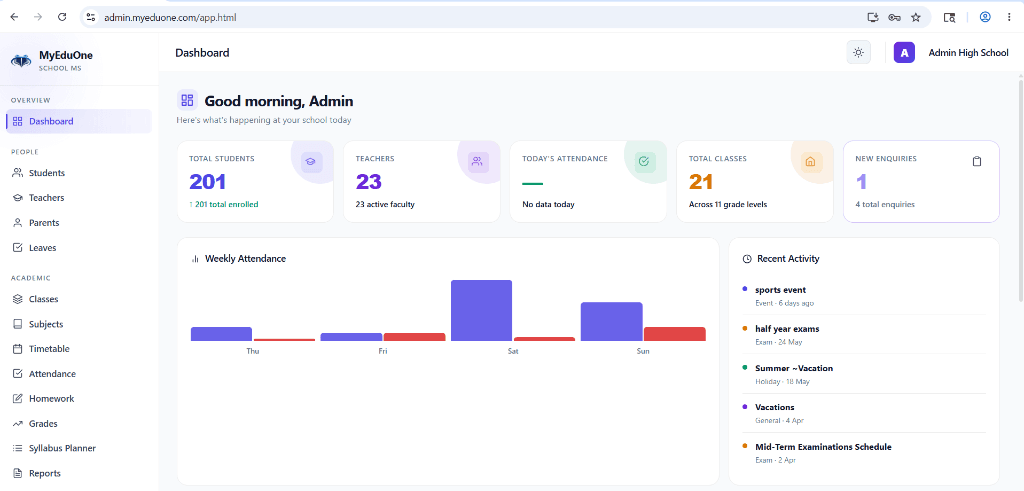Click the MyEduOne logo icon
Viewport: 1024px width, 491px height.
[21, 61]
